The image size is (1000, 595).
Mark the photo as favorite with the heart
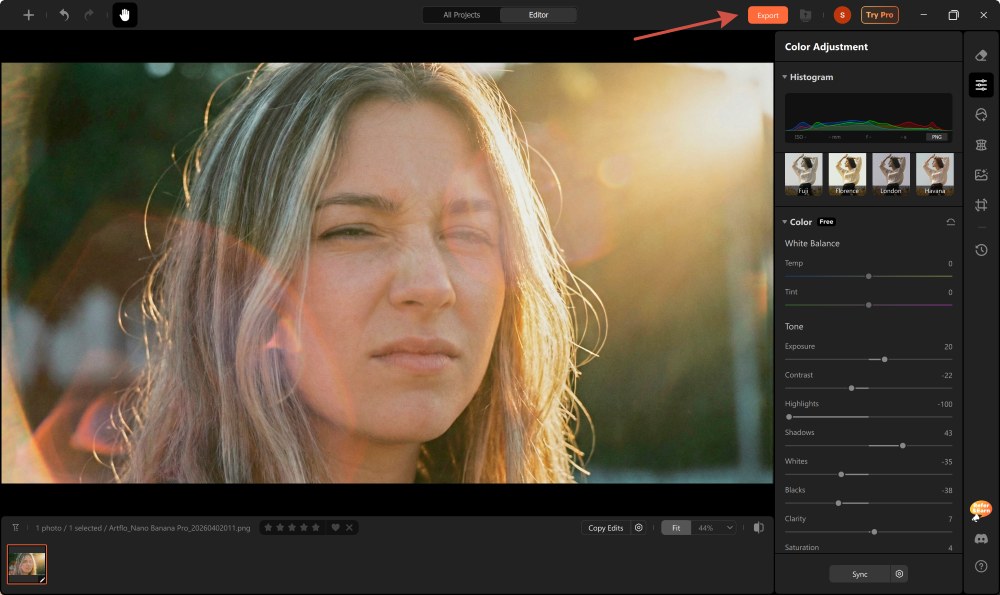click(x=336, y=527)
